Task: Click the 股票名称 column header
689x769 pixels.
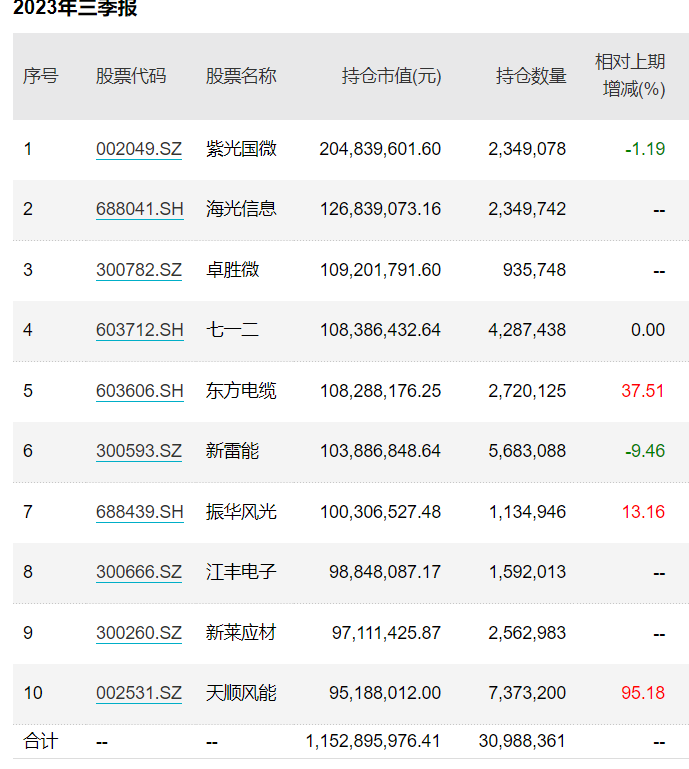Action: pyautogui.click(x=241, y=76)
